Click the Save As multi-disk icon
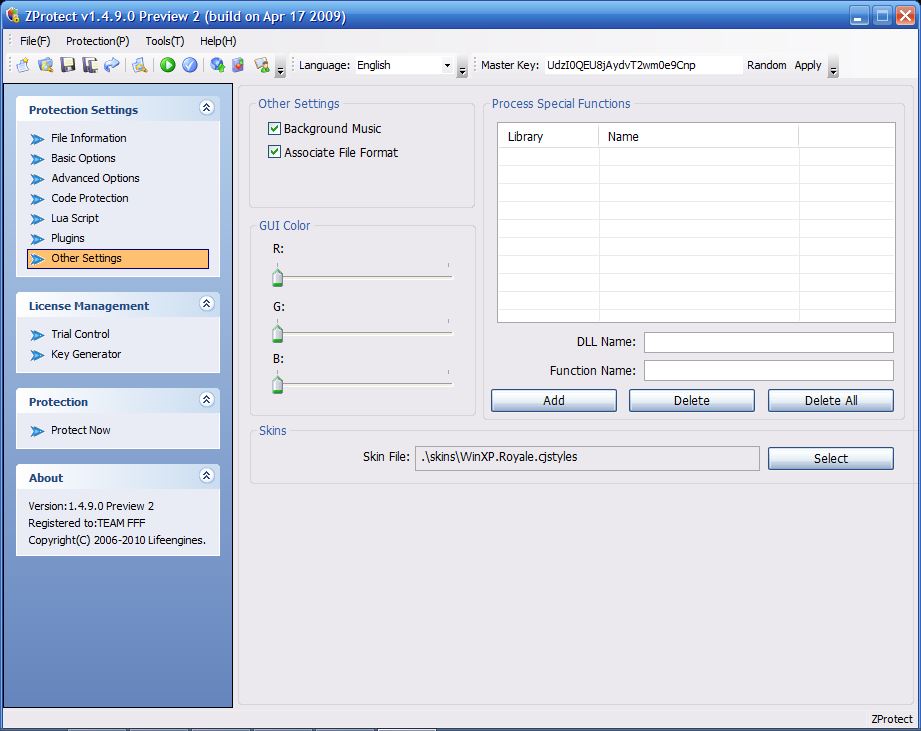The width and height of the screenshot is (921, 731). coord(89,65)
